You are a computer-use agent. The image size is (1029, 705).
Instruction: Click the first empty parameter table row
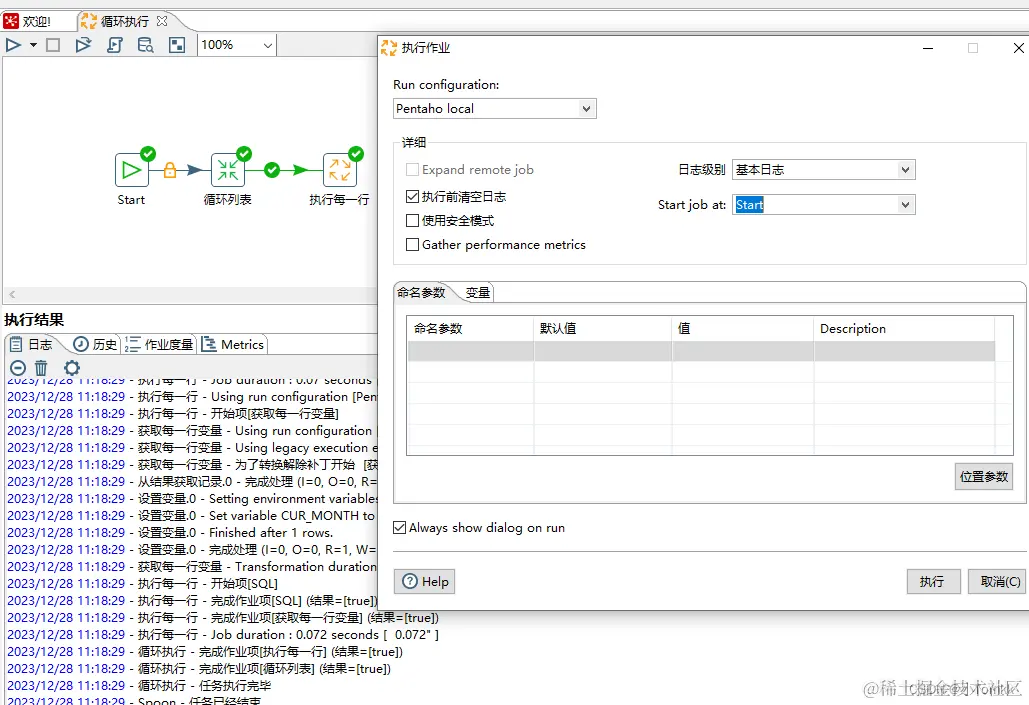click(x=702, y=351)
